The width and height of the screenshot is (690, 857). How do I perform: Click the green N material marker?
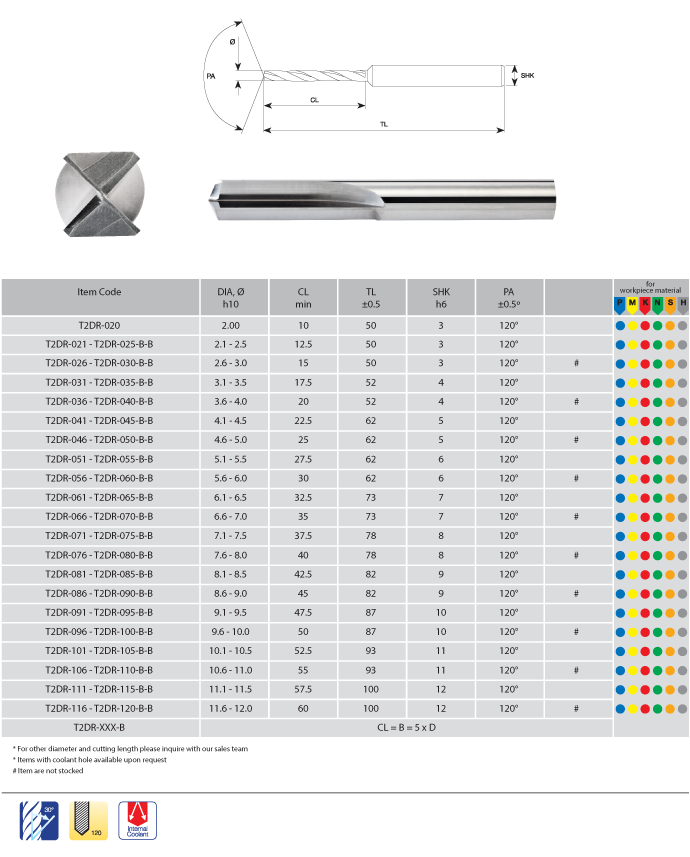[x=658, y=303]
